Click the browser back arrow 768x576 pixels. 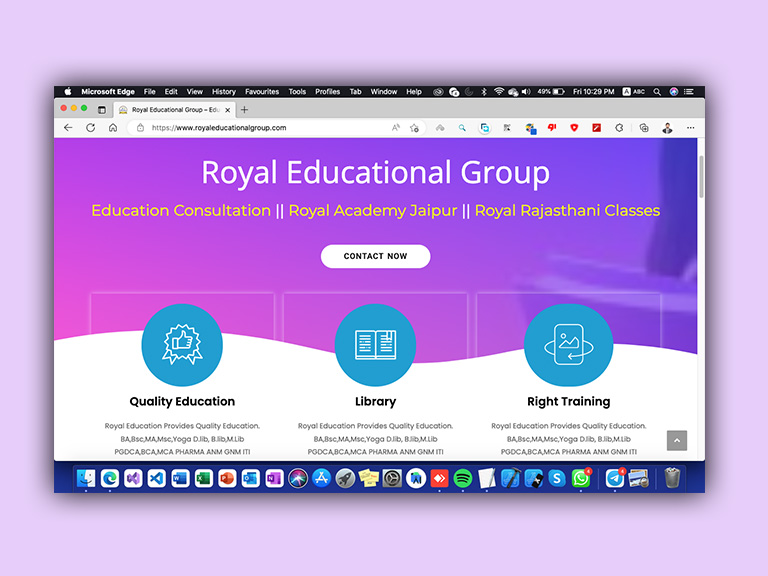(x=68, y=128)
